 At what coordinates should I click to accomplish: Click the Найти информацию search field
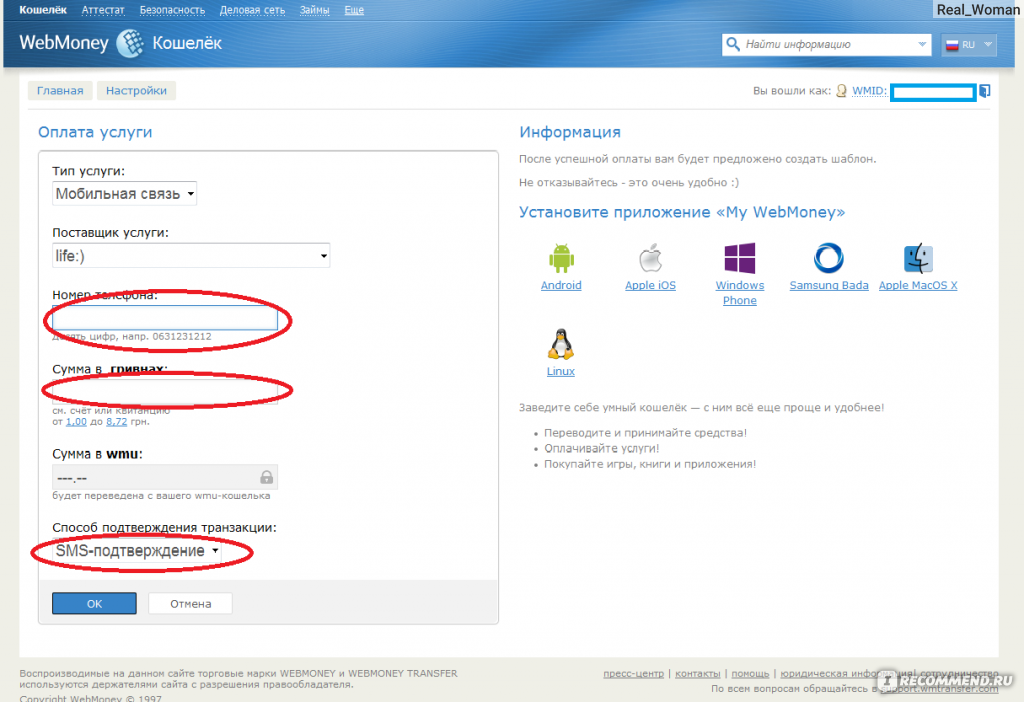click(826, 44)
